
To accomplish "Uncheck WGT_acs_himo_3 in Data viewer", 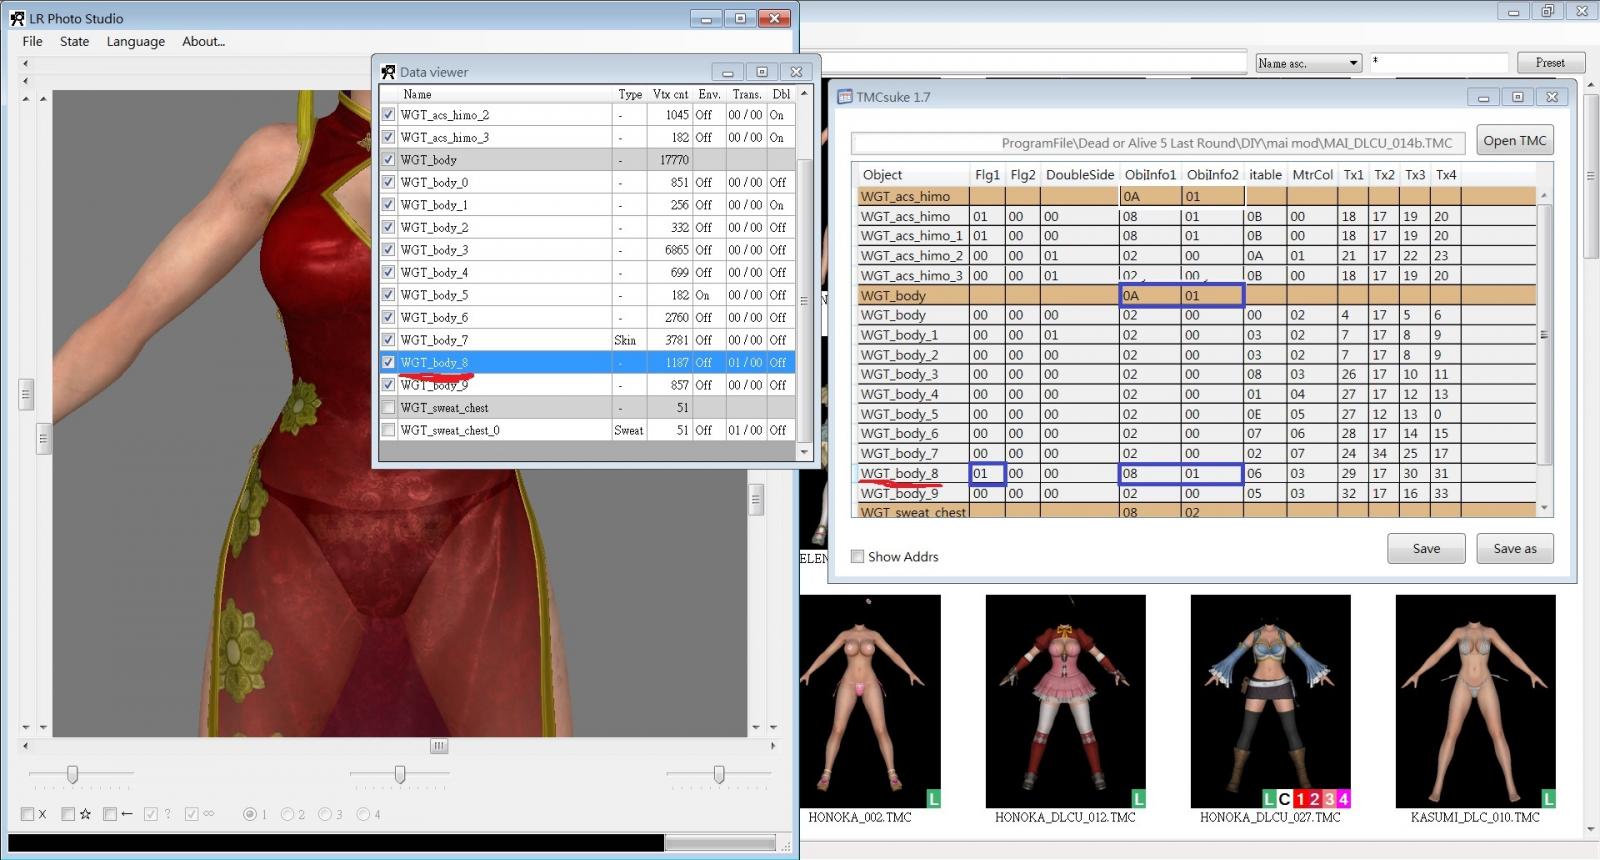I will click(x=388, y=137).
